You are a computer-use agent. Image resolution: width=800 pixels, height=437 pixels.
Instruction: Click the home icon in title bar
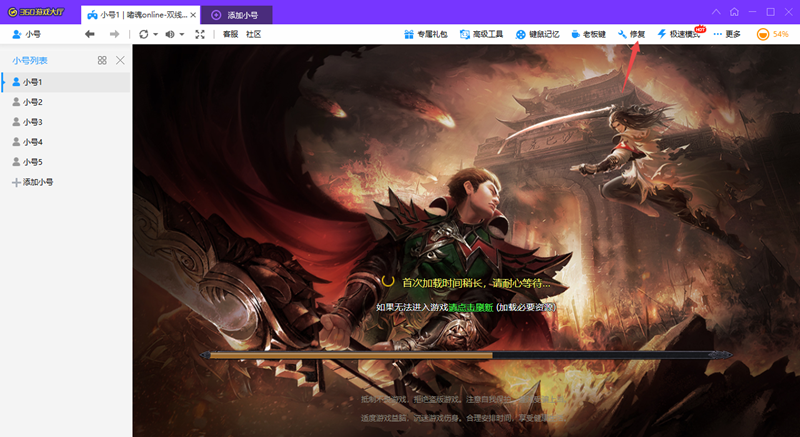point(734,12)
